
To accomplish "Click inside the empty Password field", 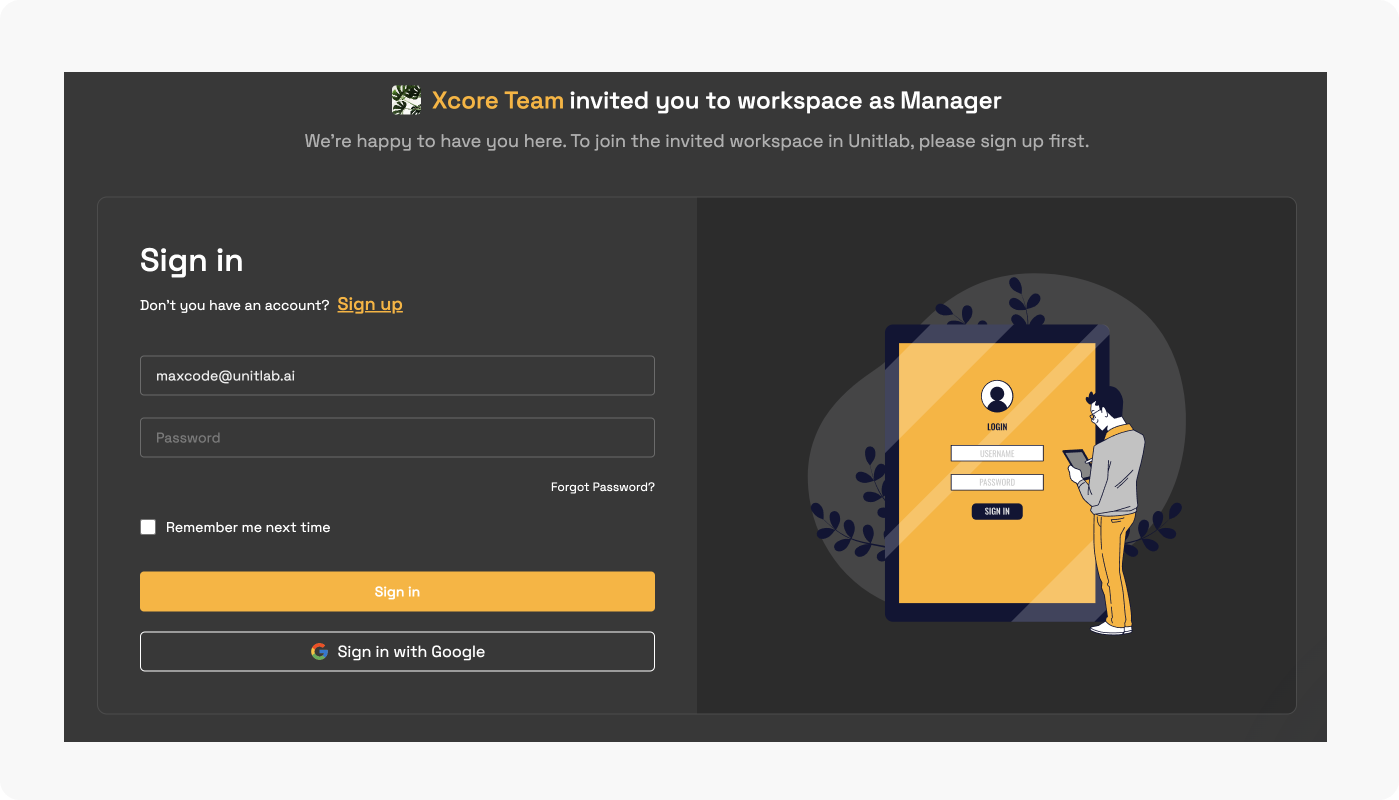I will (x=397, y=437).
